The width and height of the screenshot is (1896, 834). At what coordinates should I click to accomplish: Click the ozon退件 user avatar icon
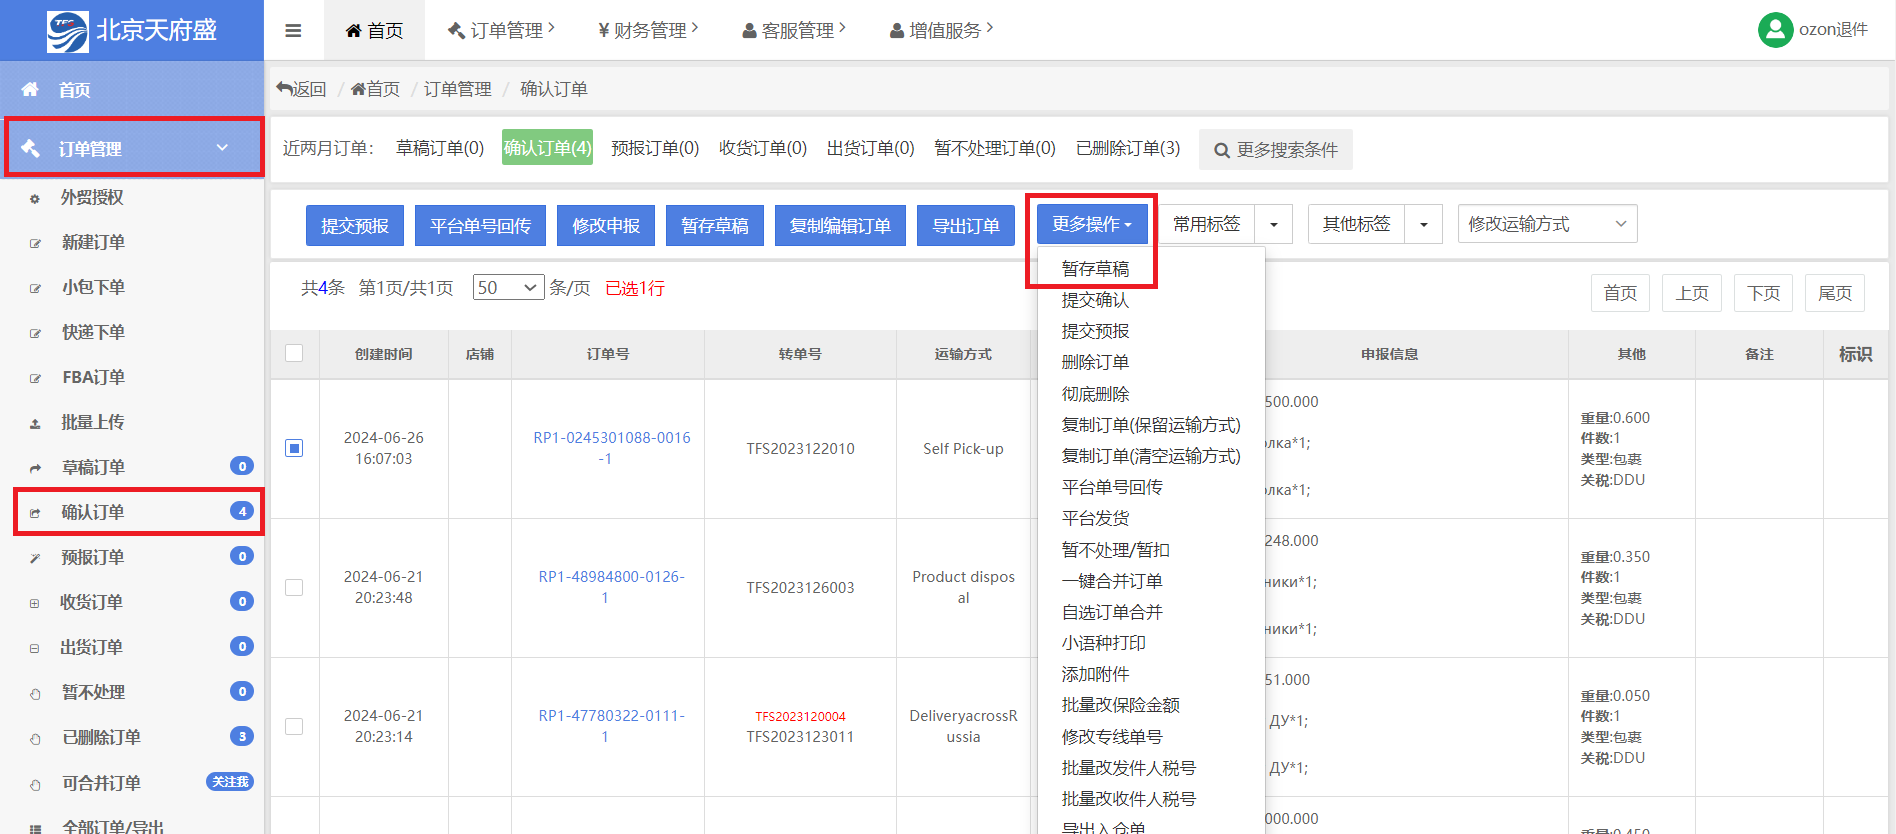click(x=1775, y=30)
